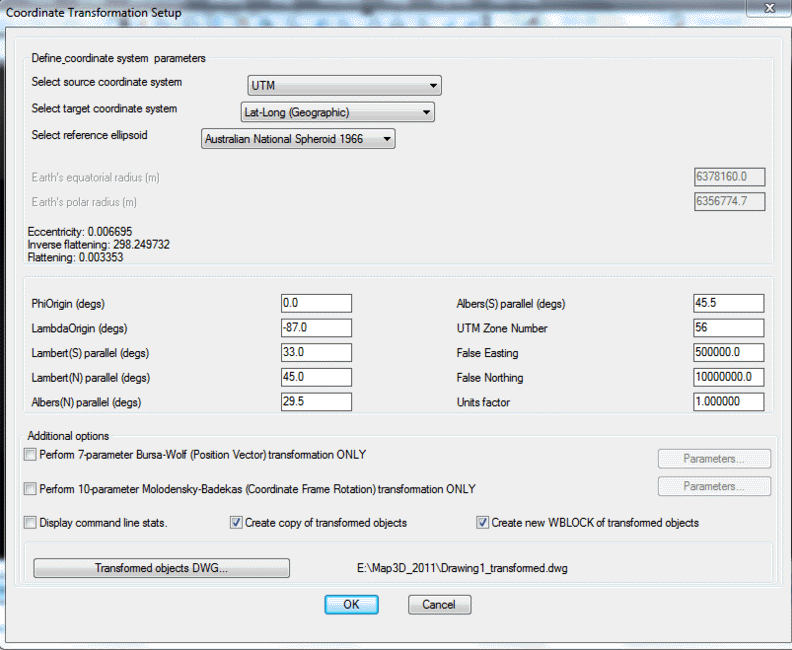The image size is (792, 650).
Task: Enable 7-parameter Bursa-Wolf transformation checkbox
Action: (29, 456)
